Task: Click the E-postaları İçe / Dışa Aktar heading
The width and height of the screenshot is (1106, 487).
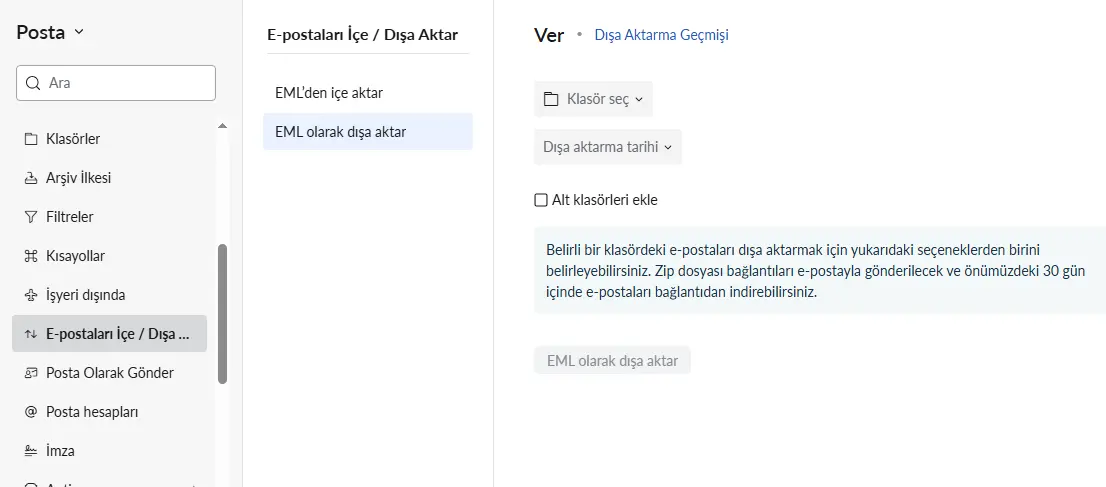Action: coord(363,35)
